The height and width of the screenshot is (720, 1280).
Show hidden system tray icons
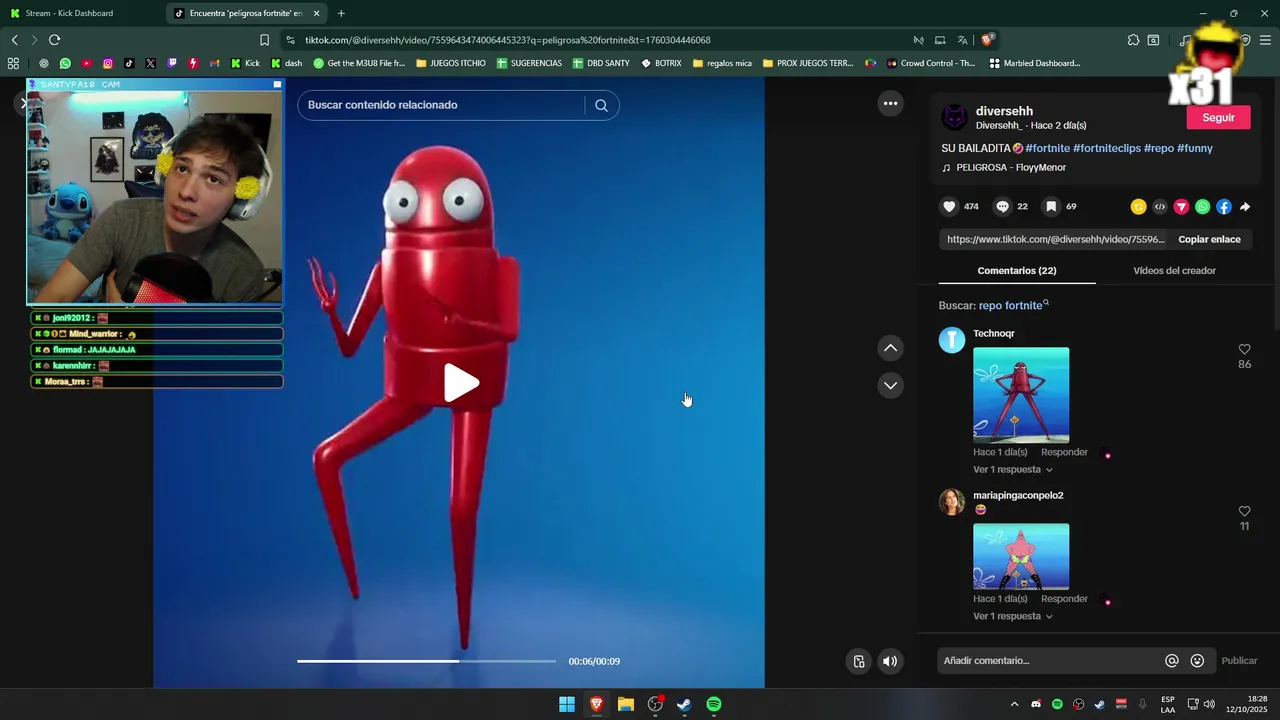pyautogui.click(x=1014, y=704)
